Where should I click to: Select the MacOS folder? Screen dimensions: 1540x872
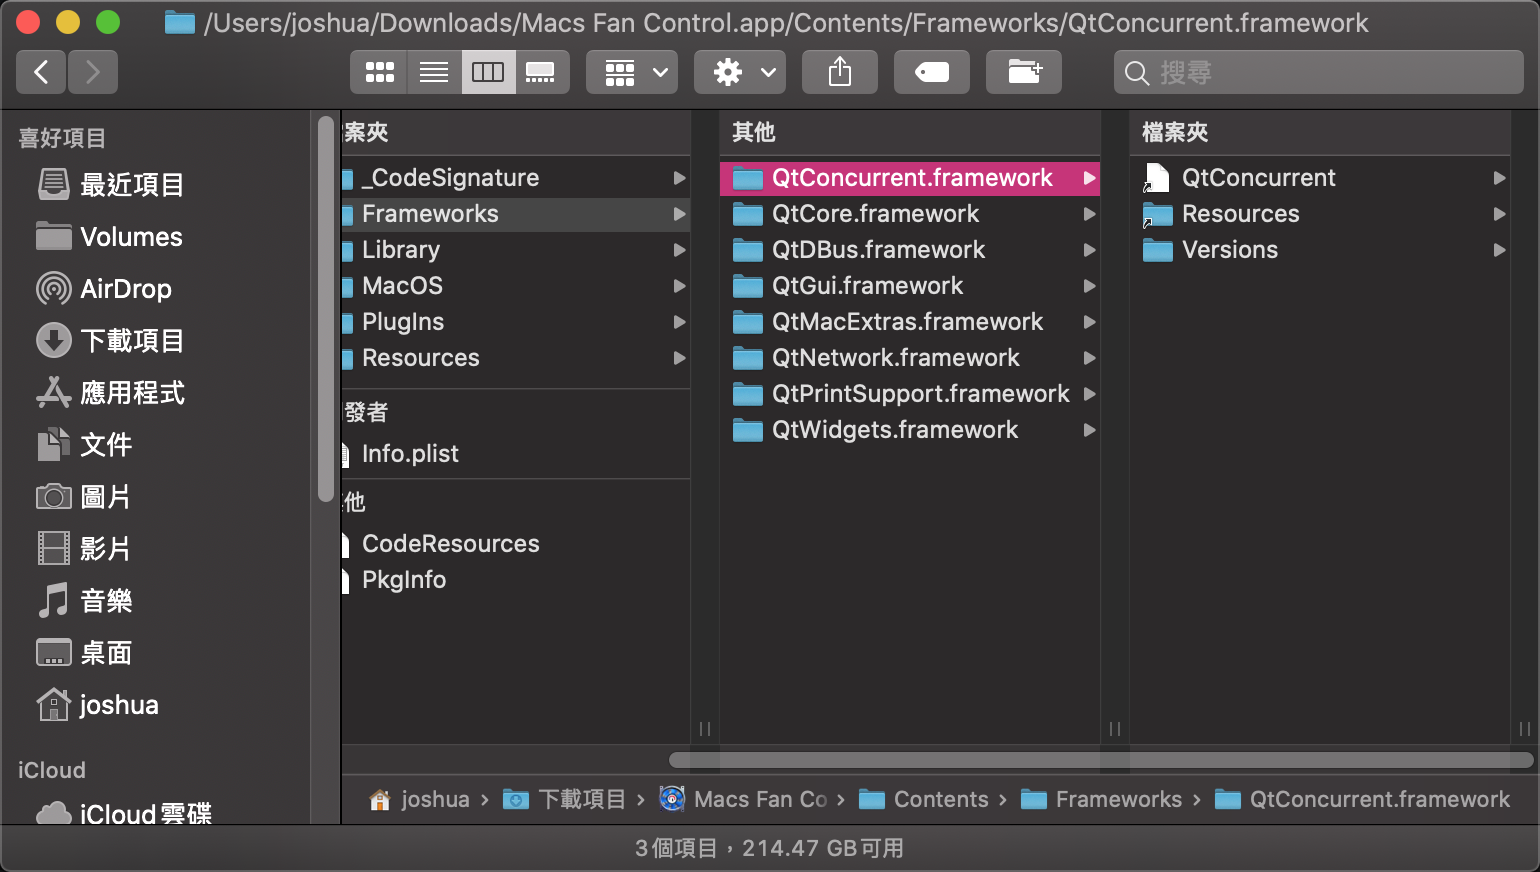click(x=515, y=286)
